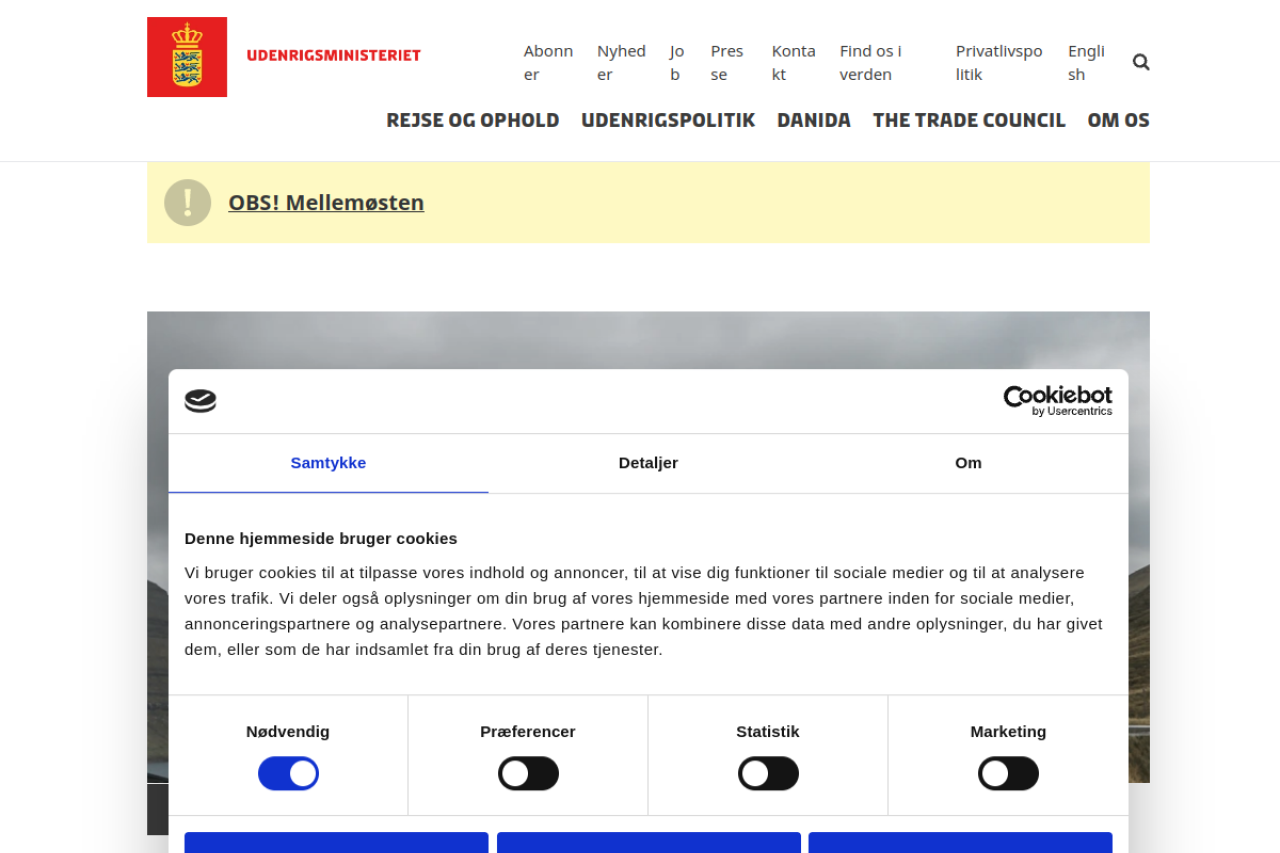Enable the Præferencer cookie switch

click(x=528, y=773)
